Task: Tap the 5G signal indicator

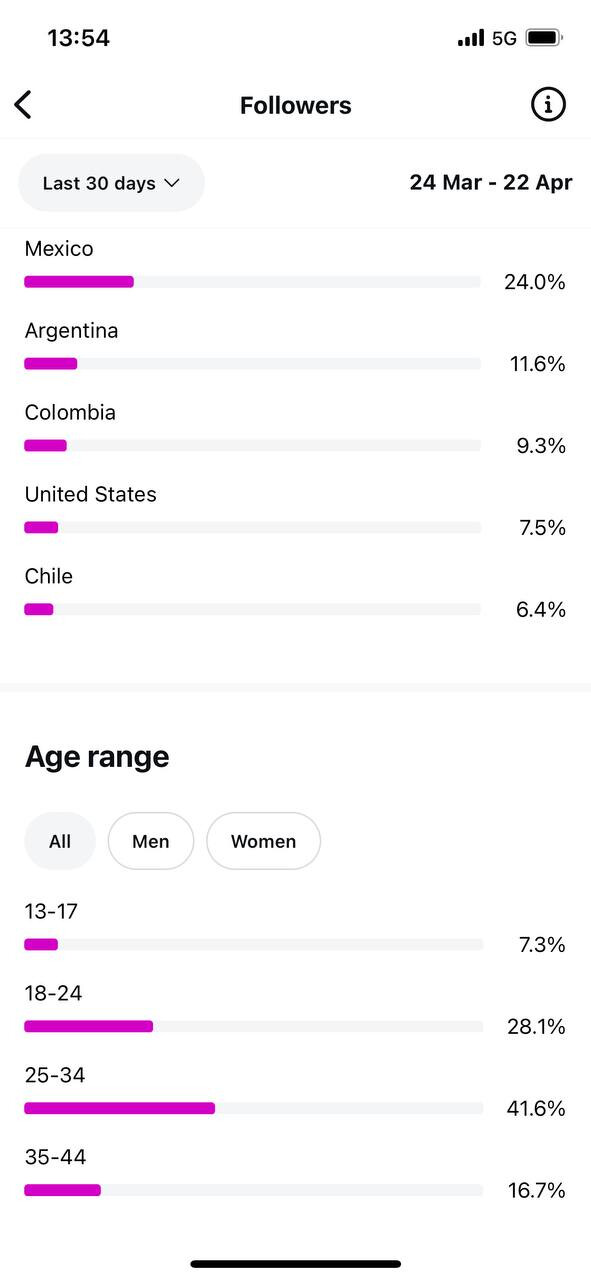Action: (504, 38)
